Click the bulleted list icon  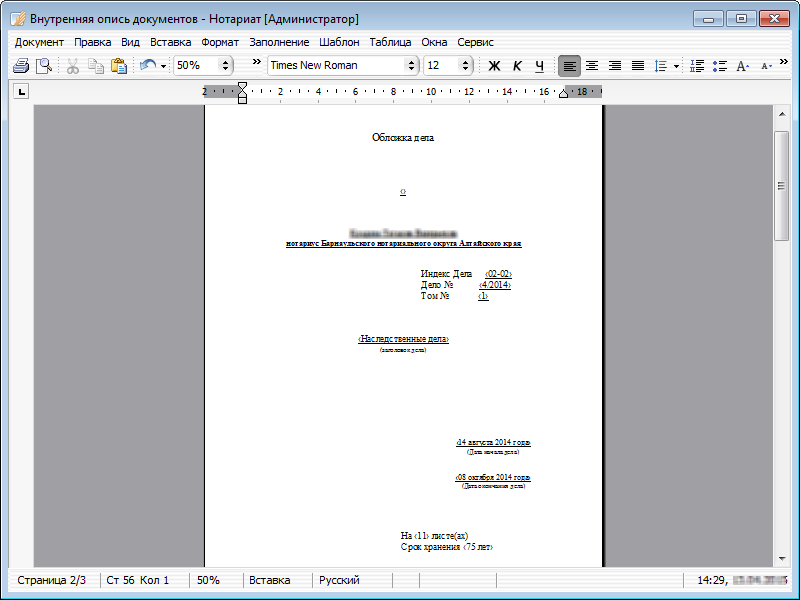point(719,66)
